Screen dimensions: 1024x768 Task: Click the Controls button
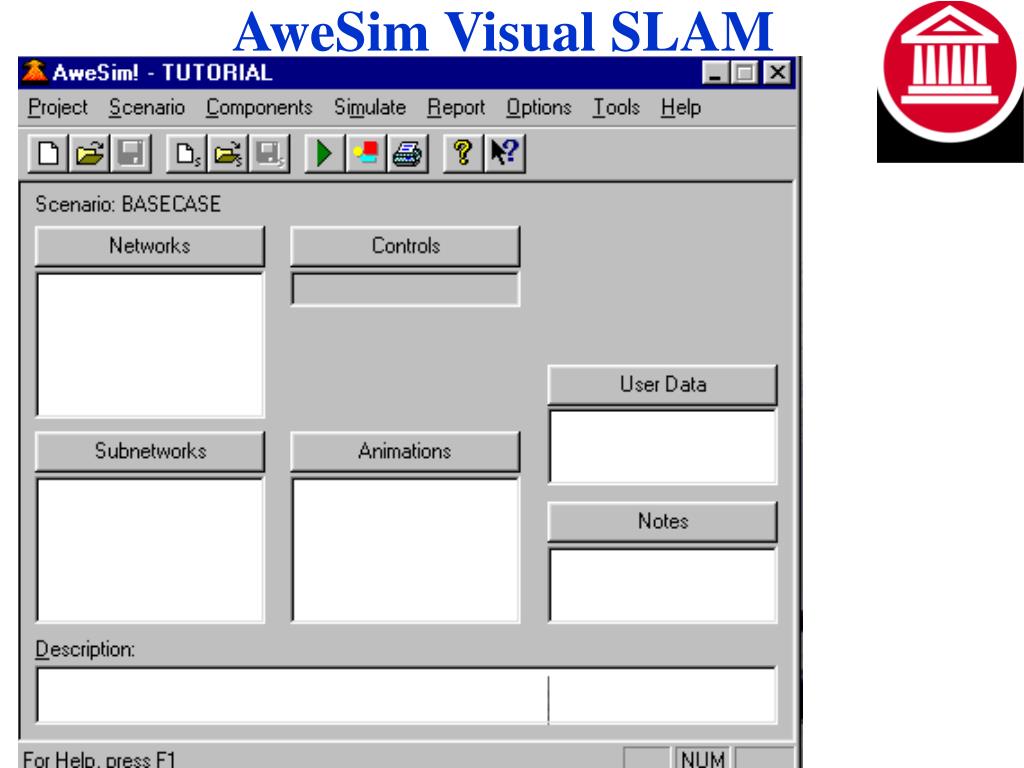pos(406,246)
